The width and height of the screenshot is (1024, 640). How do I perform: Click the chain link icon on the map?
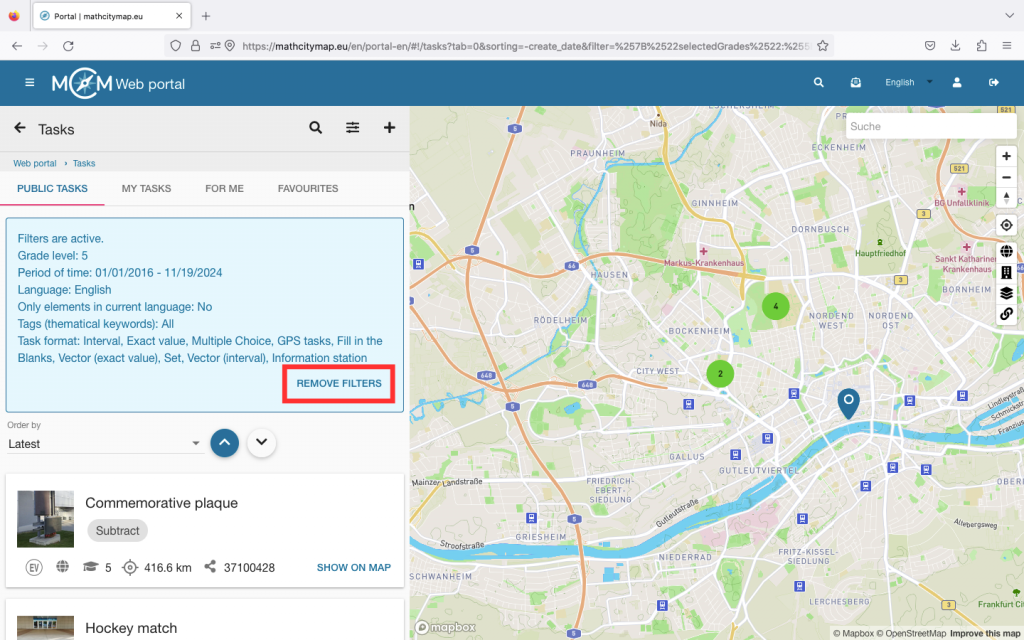coord(1006,314)
